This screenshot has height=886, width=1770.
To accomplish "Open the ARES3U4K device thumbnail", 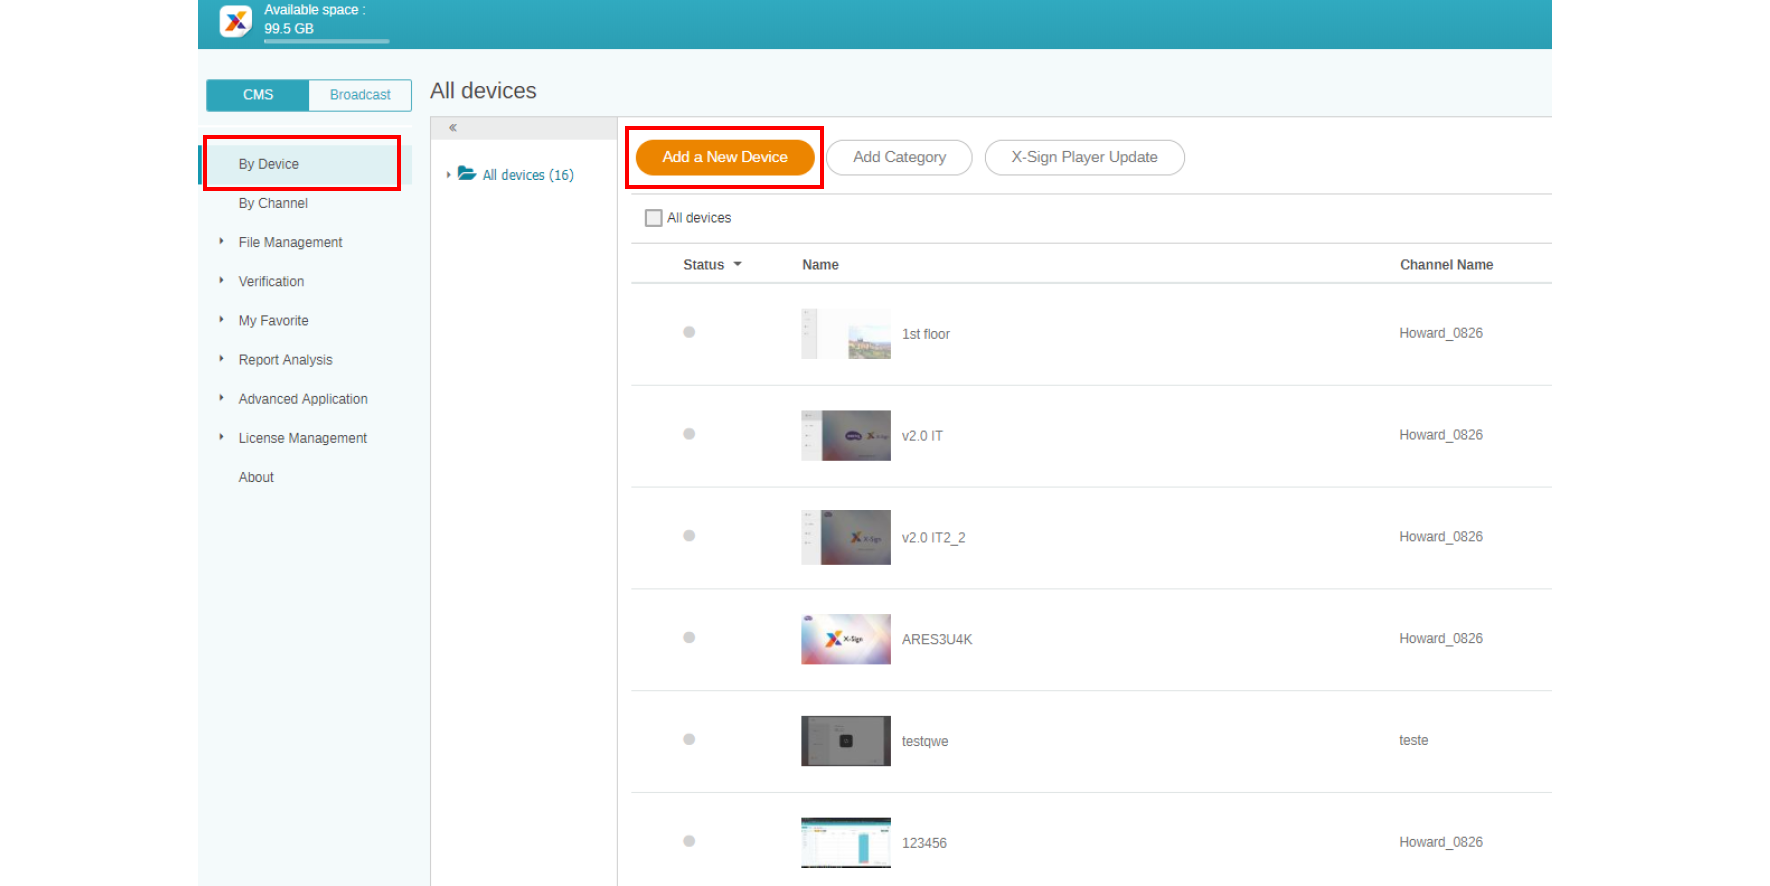I will (x=846, y=639).
